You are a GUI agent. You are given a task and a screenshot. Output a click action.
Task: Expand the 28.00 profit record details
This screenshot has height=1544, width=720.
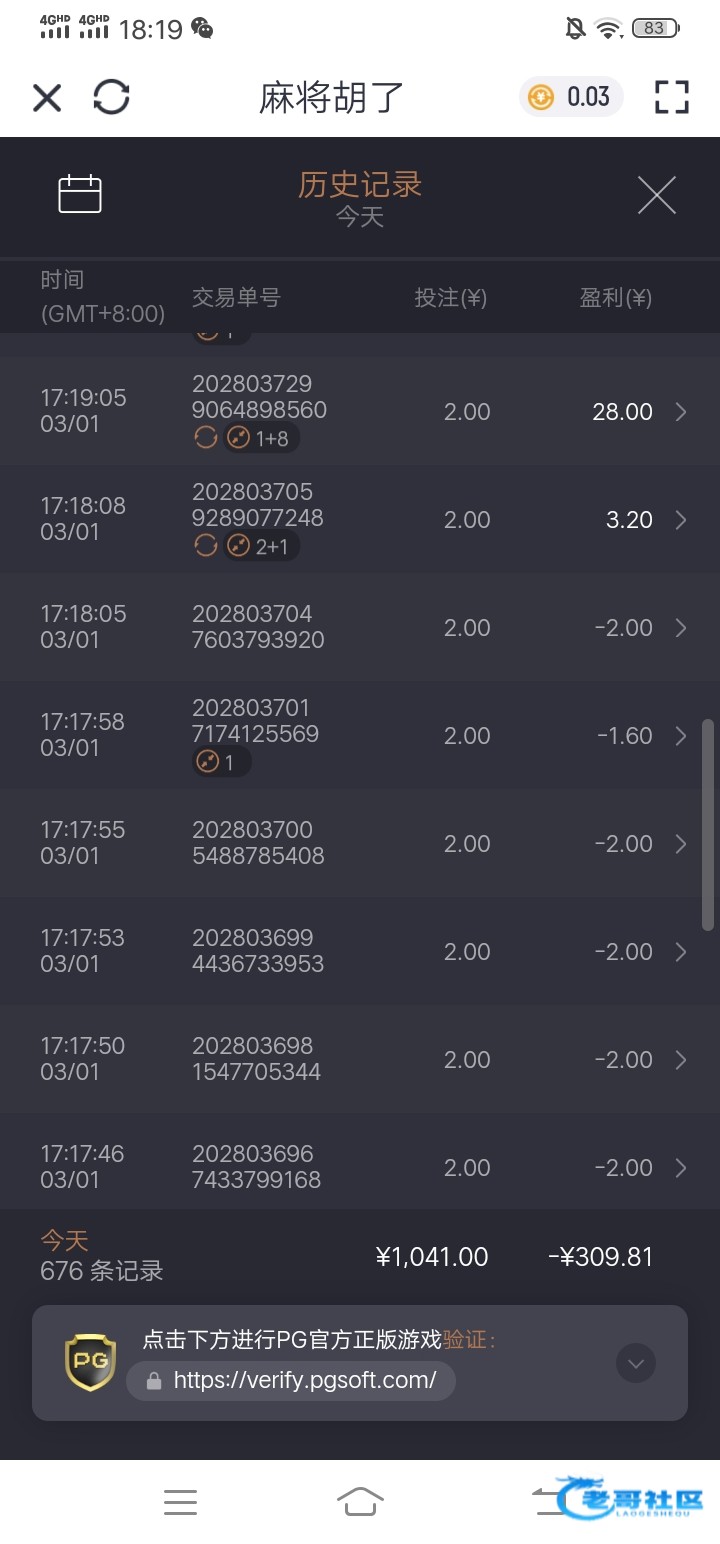point(681,412)
